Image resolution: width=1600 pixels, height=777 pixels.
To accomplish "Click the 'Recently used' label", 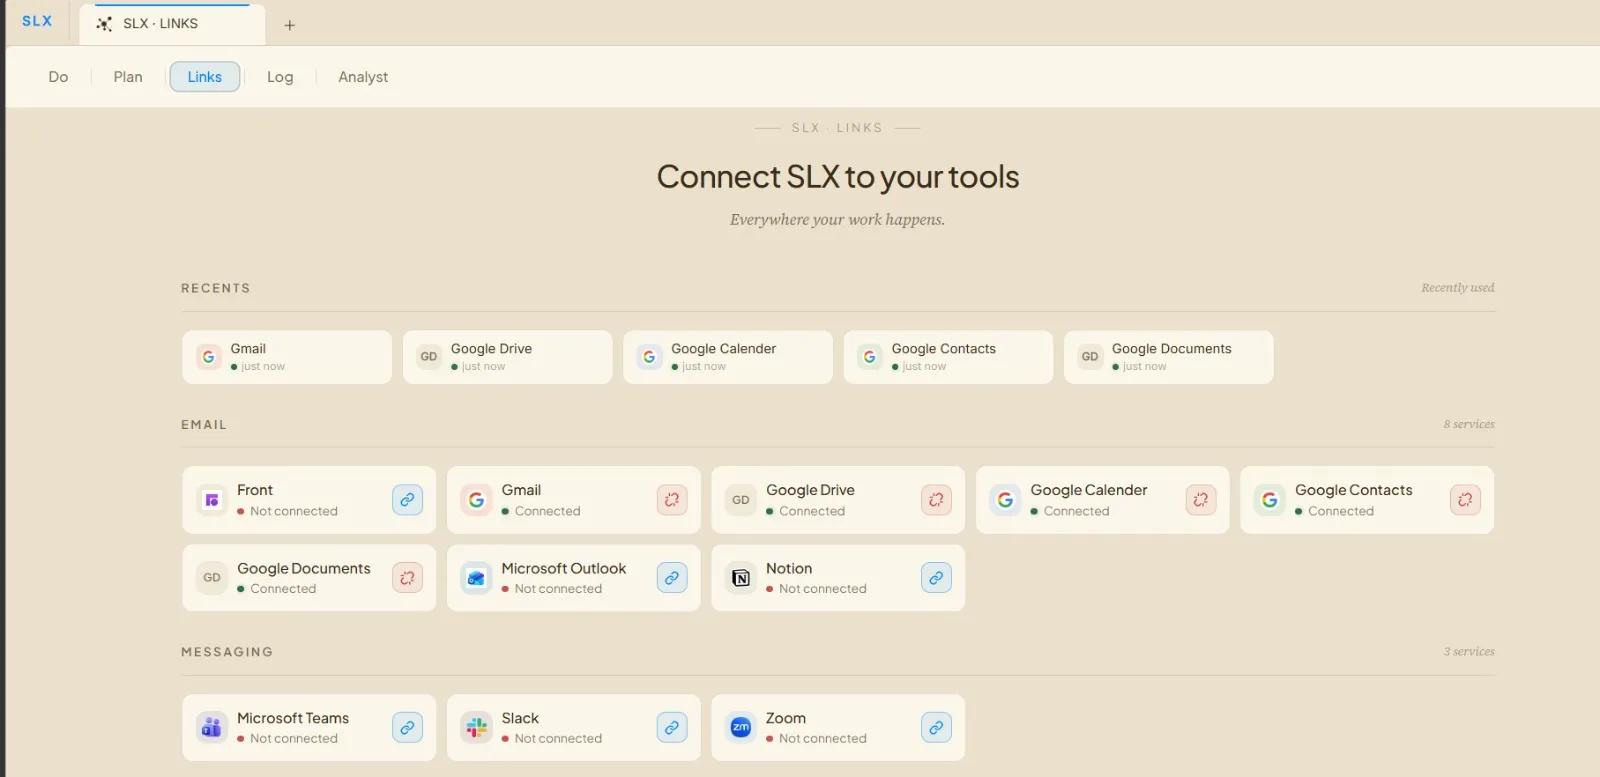I will (x=1458, y=288).
